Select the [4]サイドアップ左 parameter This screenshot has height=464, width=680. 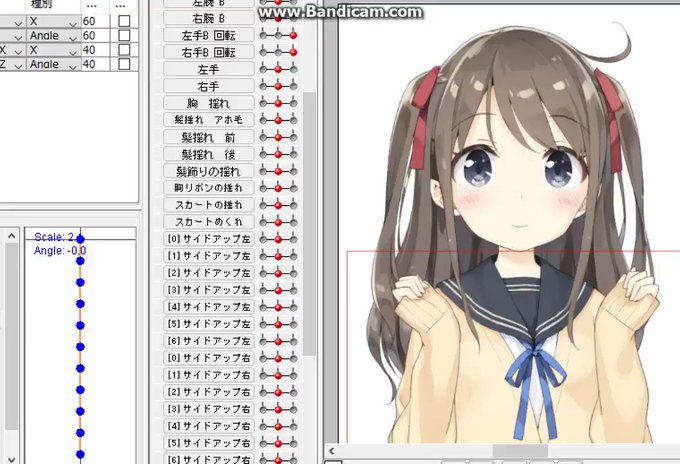click(x=209, y=307)
